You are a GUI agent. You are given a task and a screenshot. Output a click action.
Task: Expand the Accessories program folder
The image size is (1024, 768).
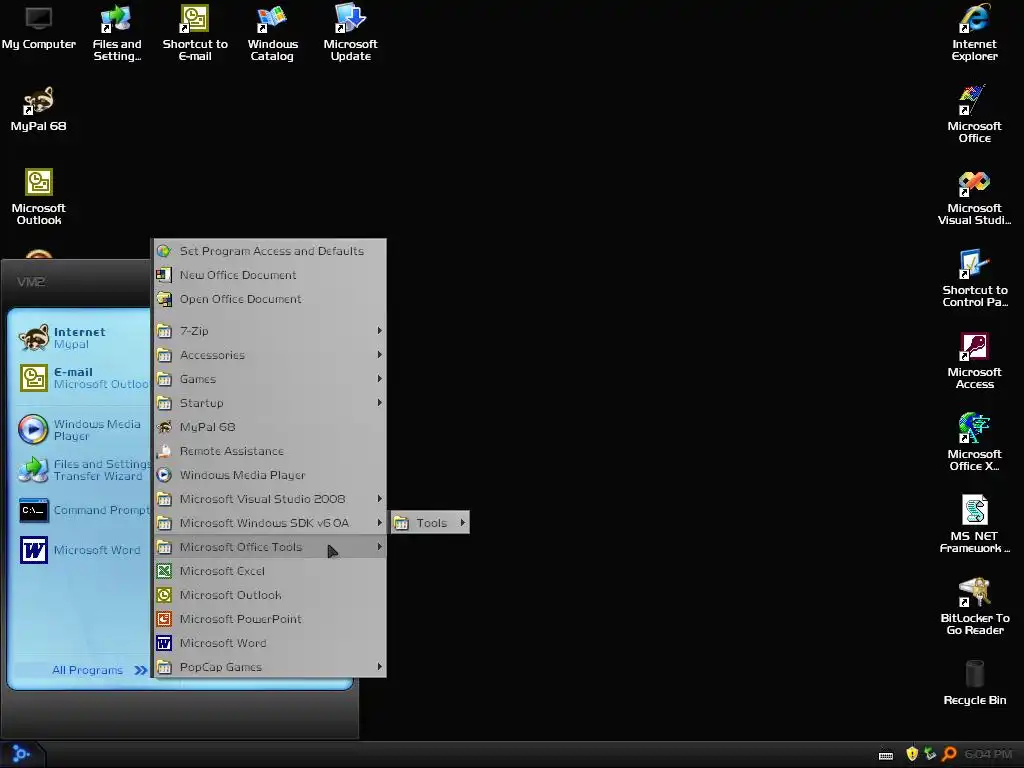coord(270,355)
